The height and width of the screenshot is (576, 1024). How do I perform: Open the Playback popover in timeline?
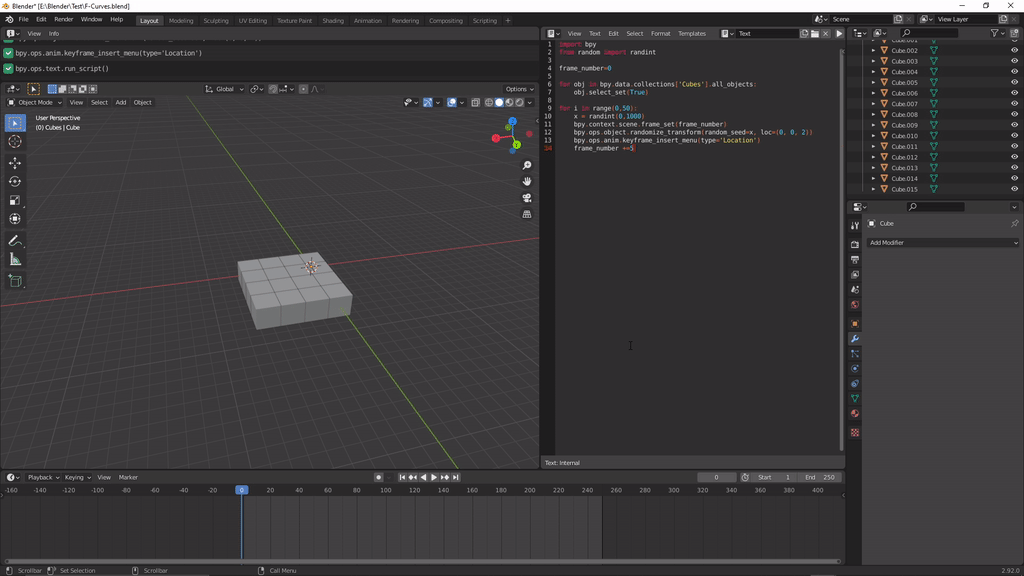42,477
